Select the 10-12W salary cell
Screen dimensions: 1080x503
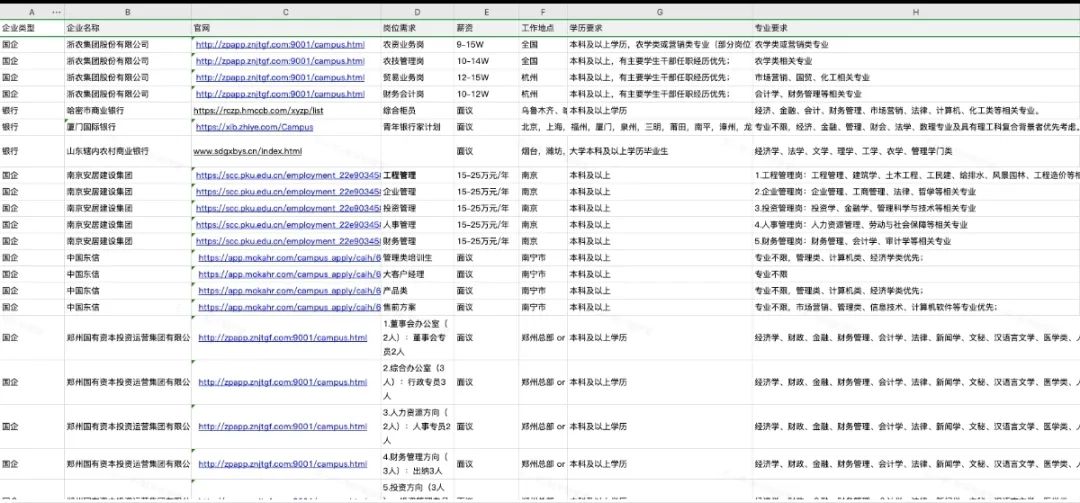[x=486, y=94]
